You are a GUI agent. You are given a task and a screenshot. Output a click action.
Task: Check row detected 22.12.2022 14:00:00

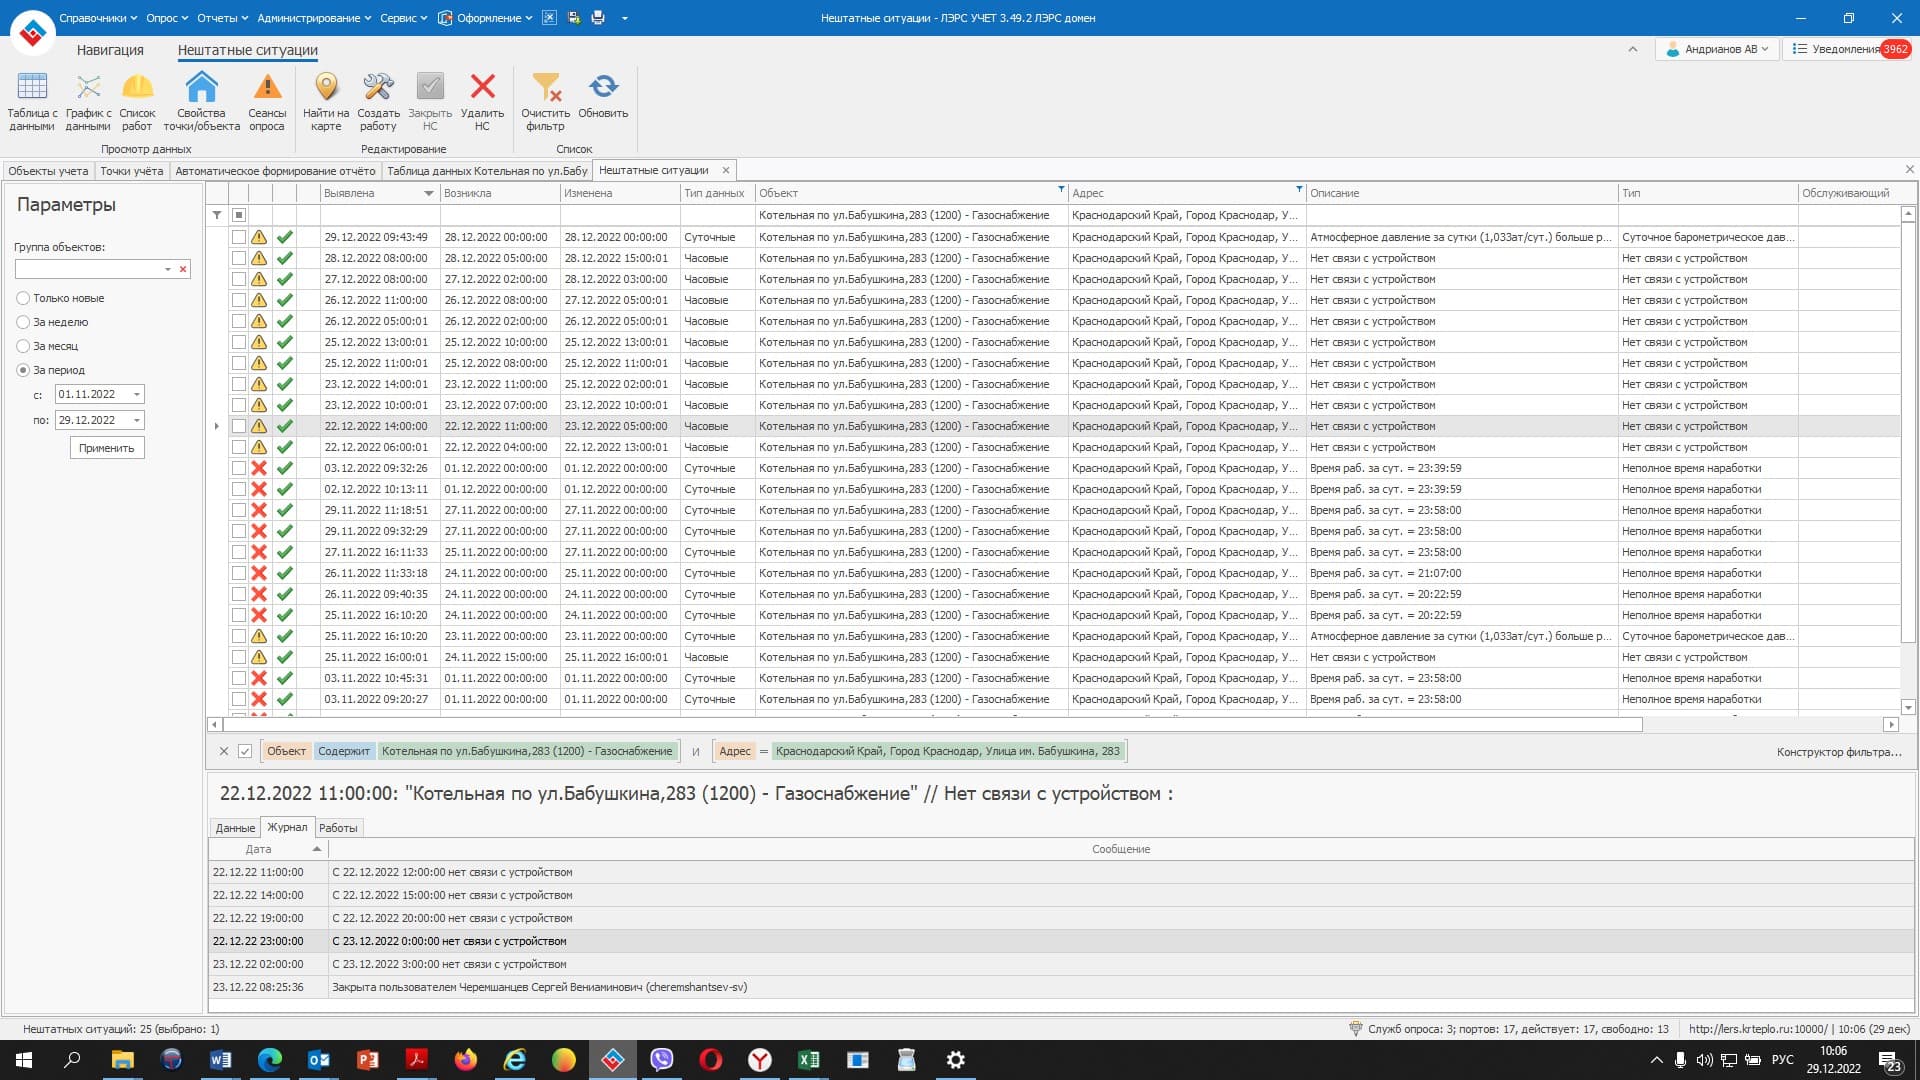coord(238,426)
